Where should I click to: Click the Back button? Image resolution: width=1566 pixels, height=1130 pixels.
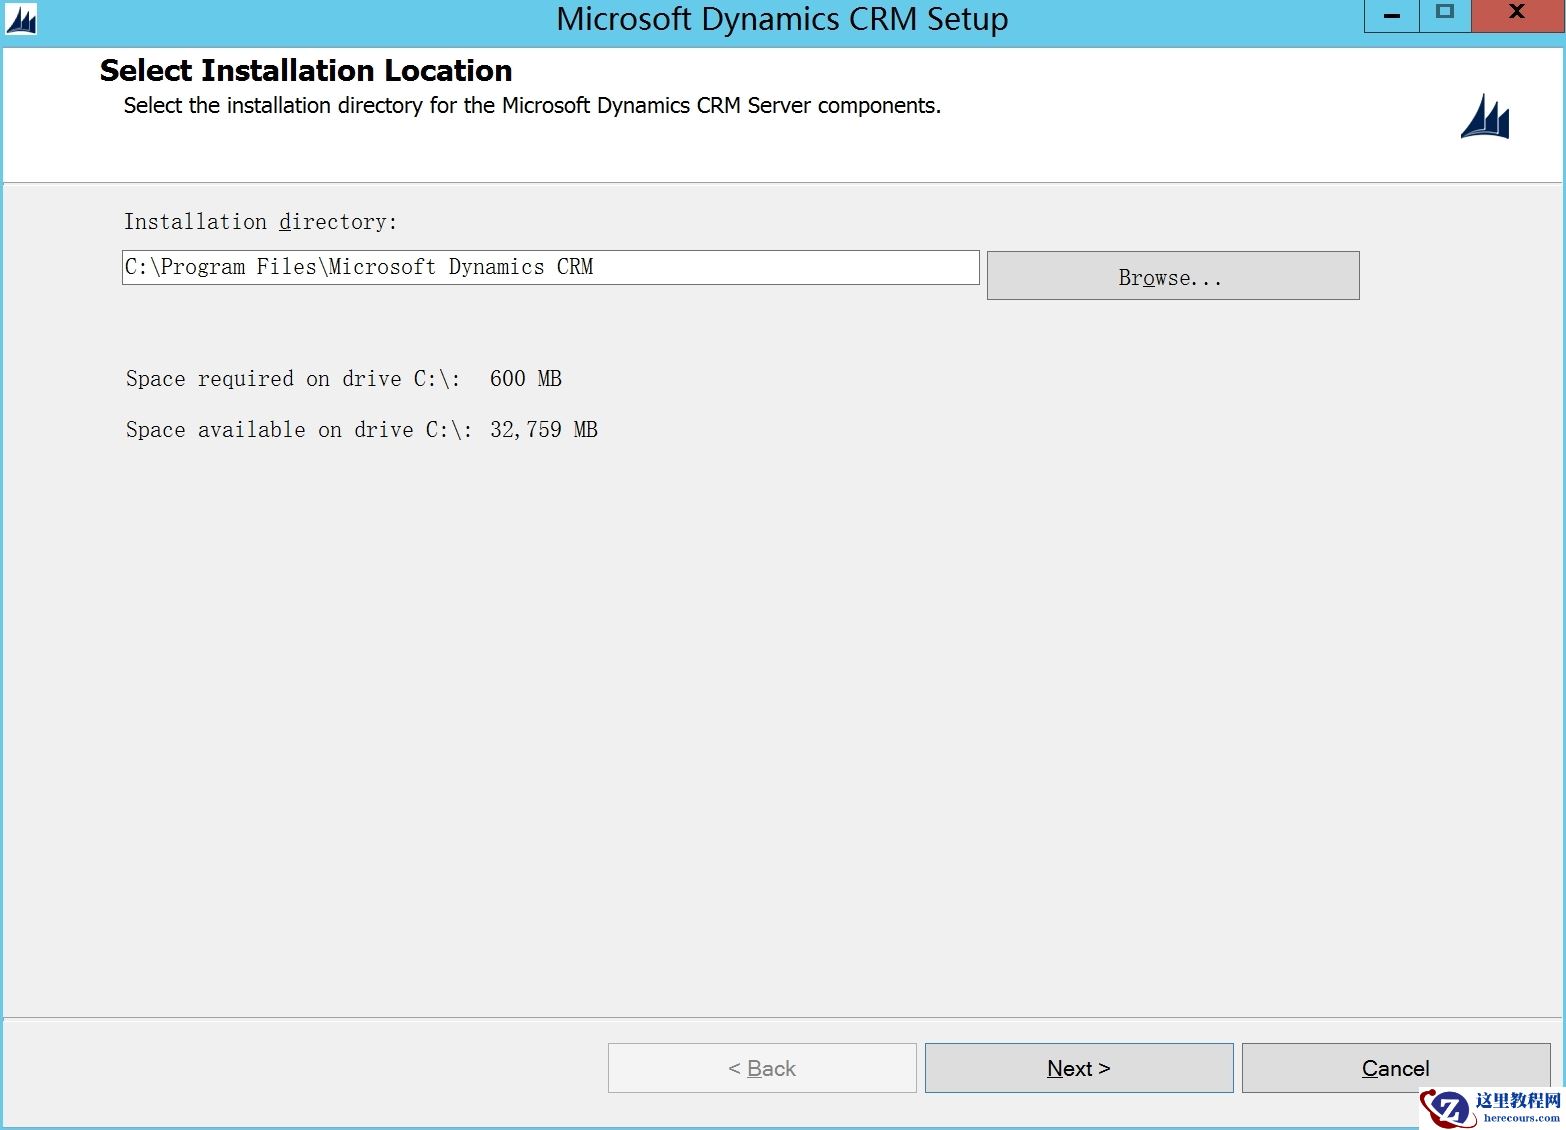(761, 1068)
